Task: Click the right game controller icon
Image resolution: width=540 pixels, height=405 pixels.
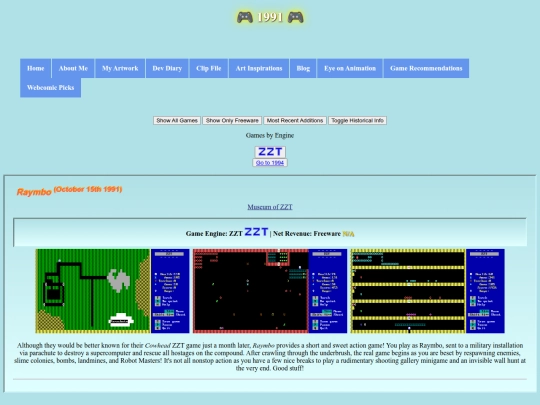Action: [295, 17]
